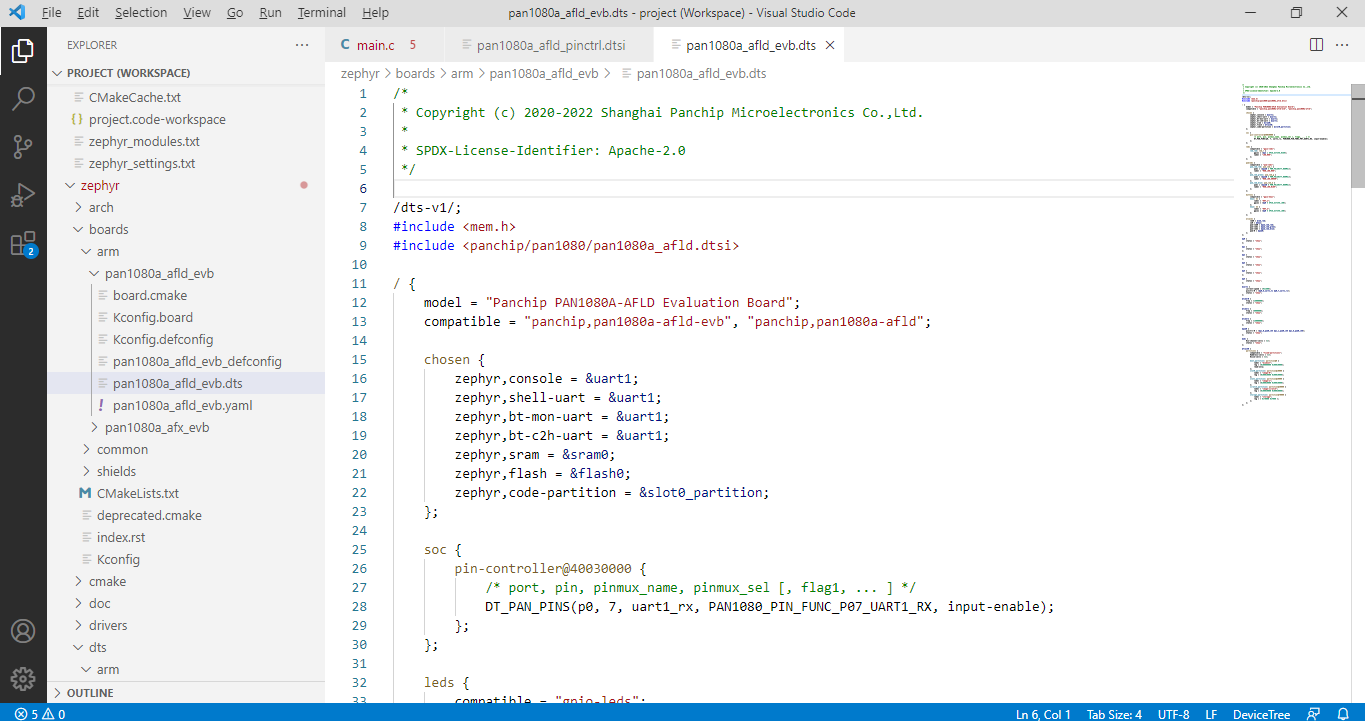Open the Extensions view icon
Viewport: 1365px width, 721px height.
click(23, 243)
